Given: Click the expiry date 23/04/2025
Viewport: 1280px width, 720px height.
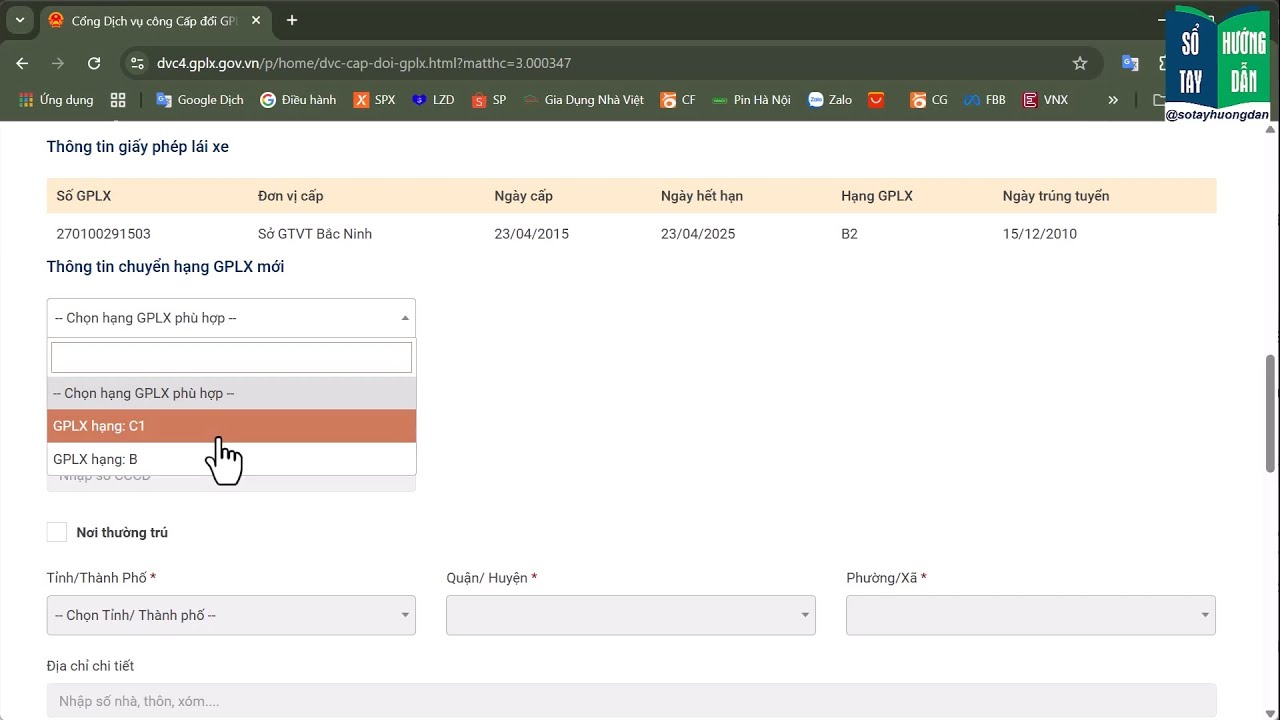Looking at the screenshot, I should point(698,234).
